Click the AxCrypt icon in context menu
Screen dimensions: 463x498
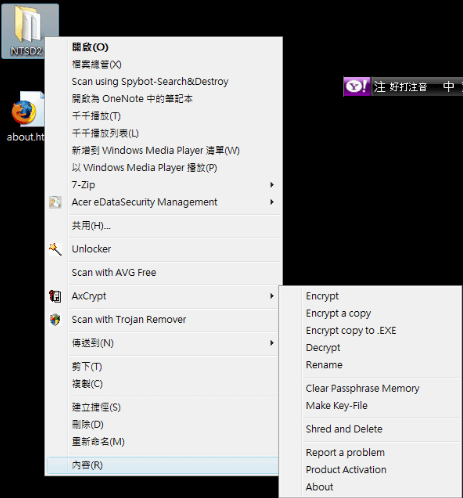pyautogui.click(x=55, y=296)
